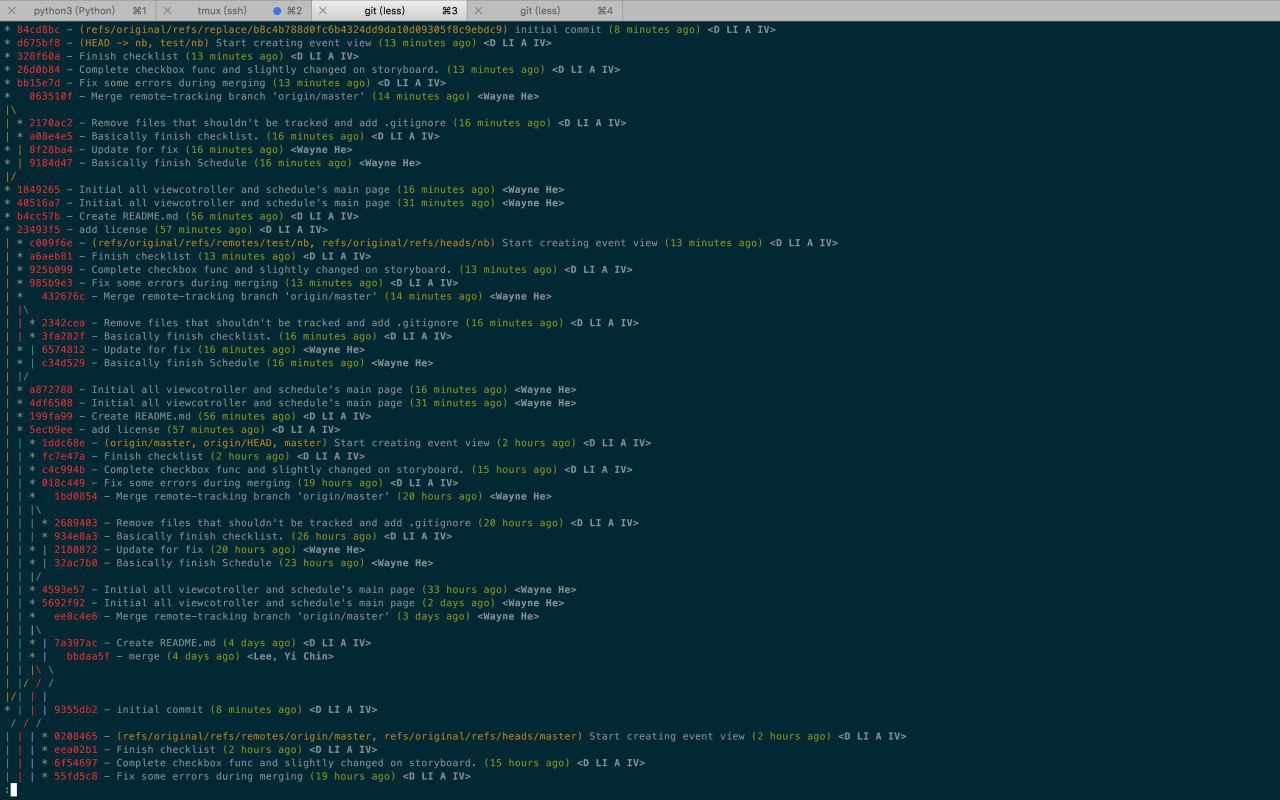Click the less prompt cursor at the bottom
Image resolution: width=1280 pixels, height=800 pixels.
click(13, 790)
